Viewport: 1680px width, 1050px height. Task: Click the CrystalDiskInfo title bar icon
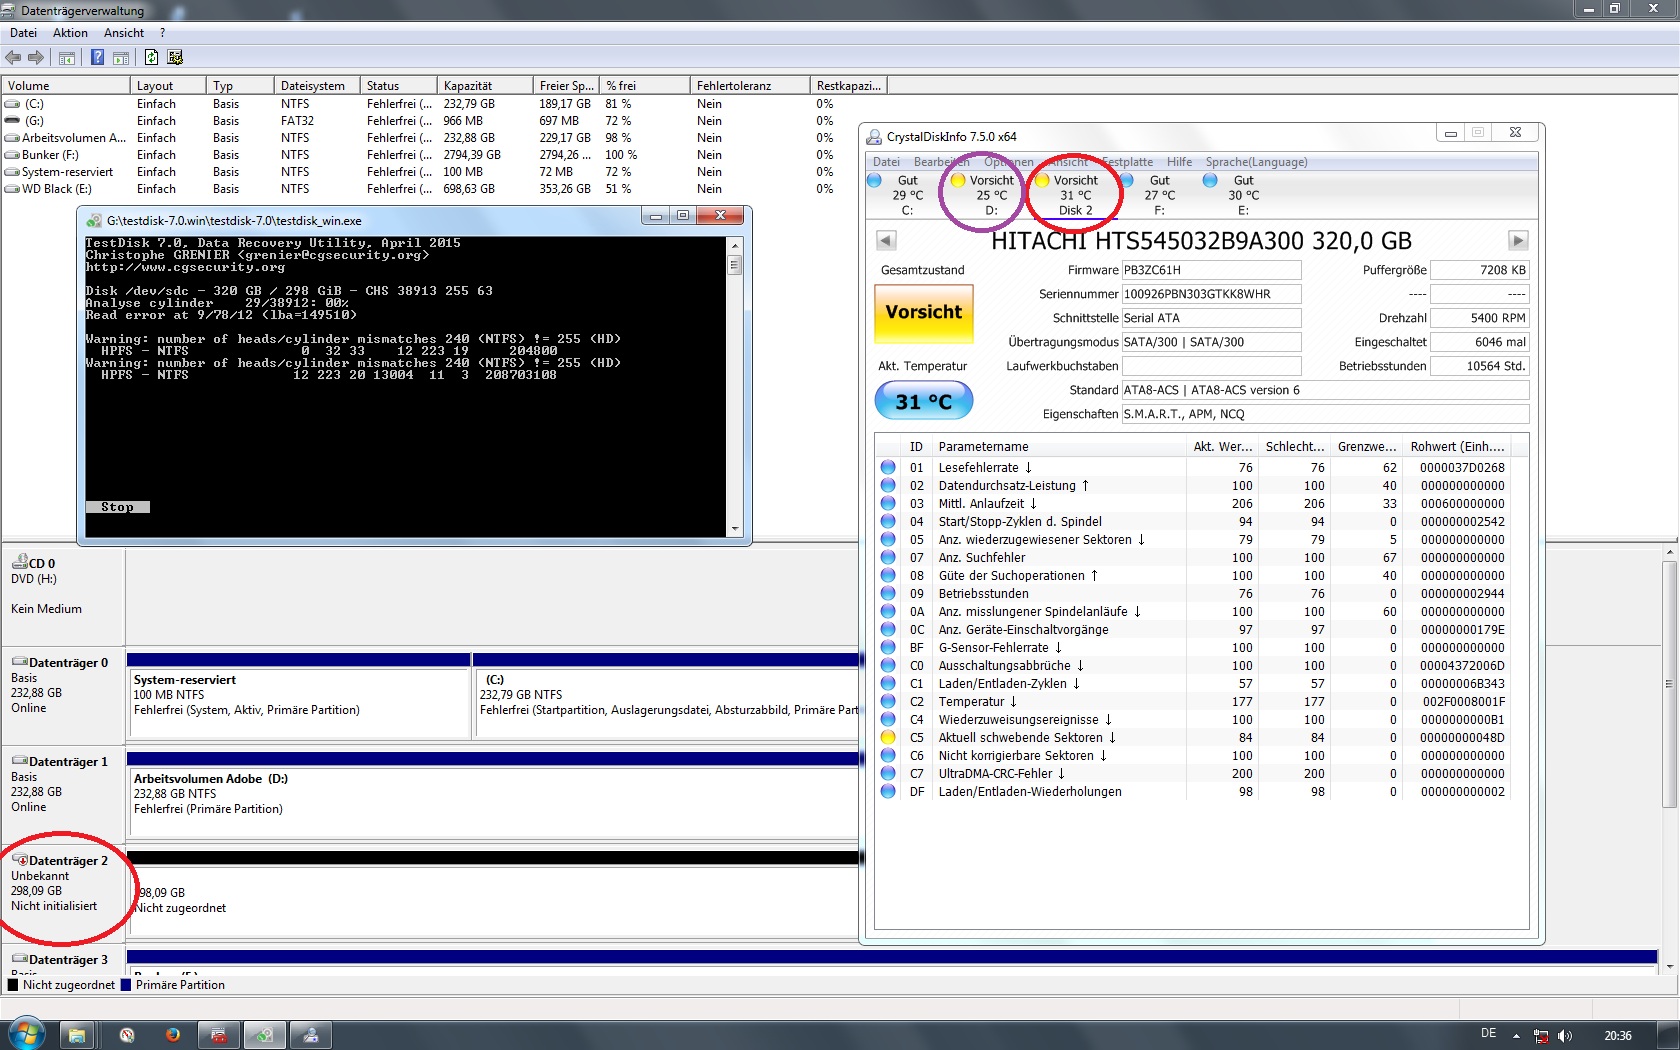tap(874, 137)
